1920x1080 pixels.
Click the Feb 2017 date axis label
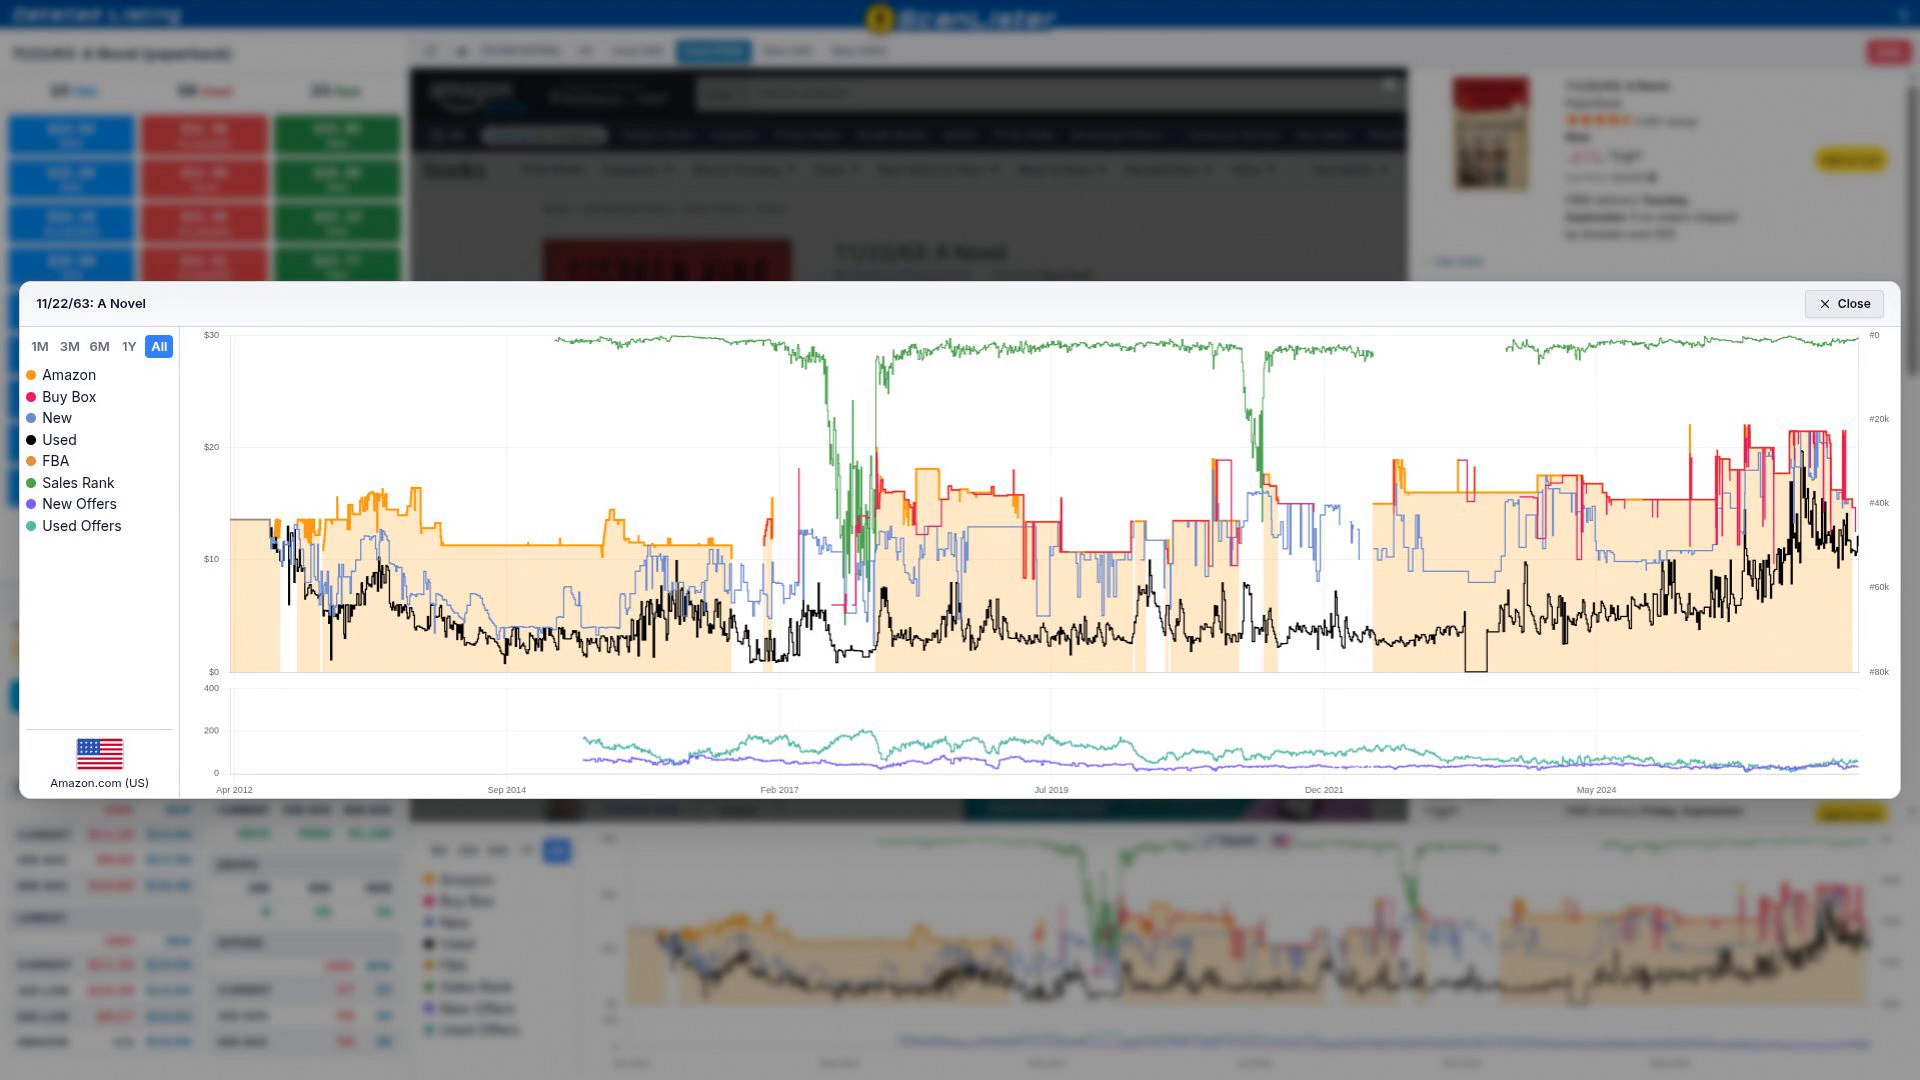[780, 790]
